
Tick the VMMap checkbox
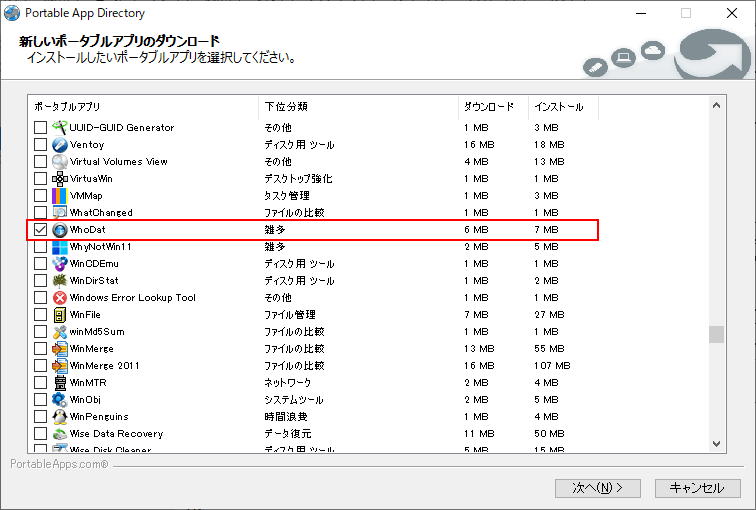coord(40,196)
